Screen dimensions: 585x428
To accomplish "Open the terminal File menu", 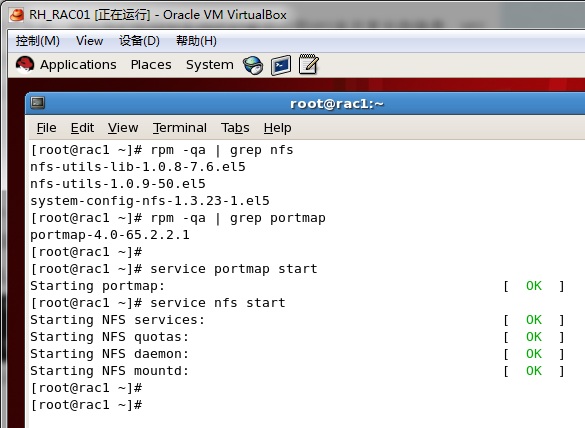I will 47,128.
